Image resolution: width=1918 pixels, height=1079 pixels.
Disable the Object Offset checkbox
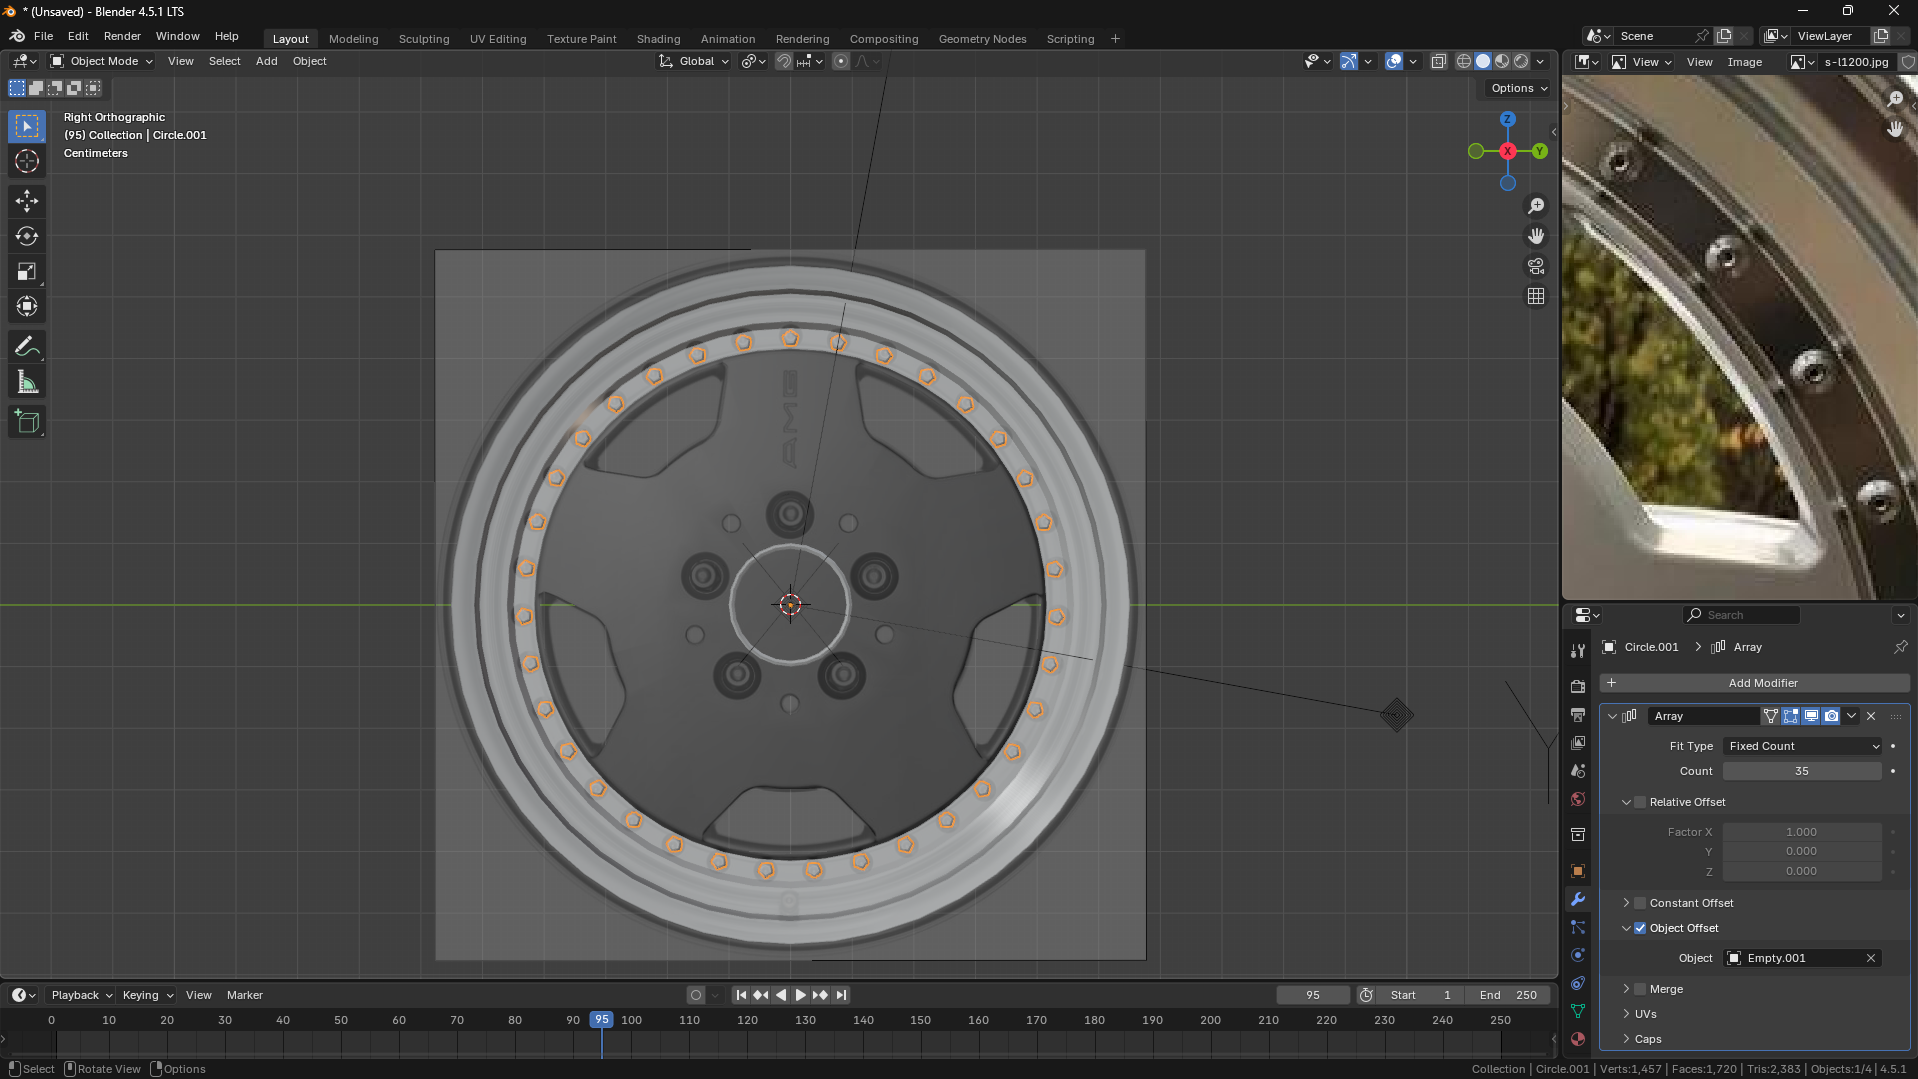(1640, 928)
